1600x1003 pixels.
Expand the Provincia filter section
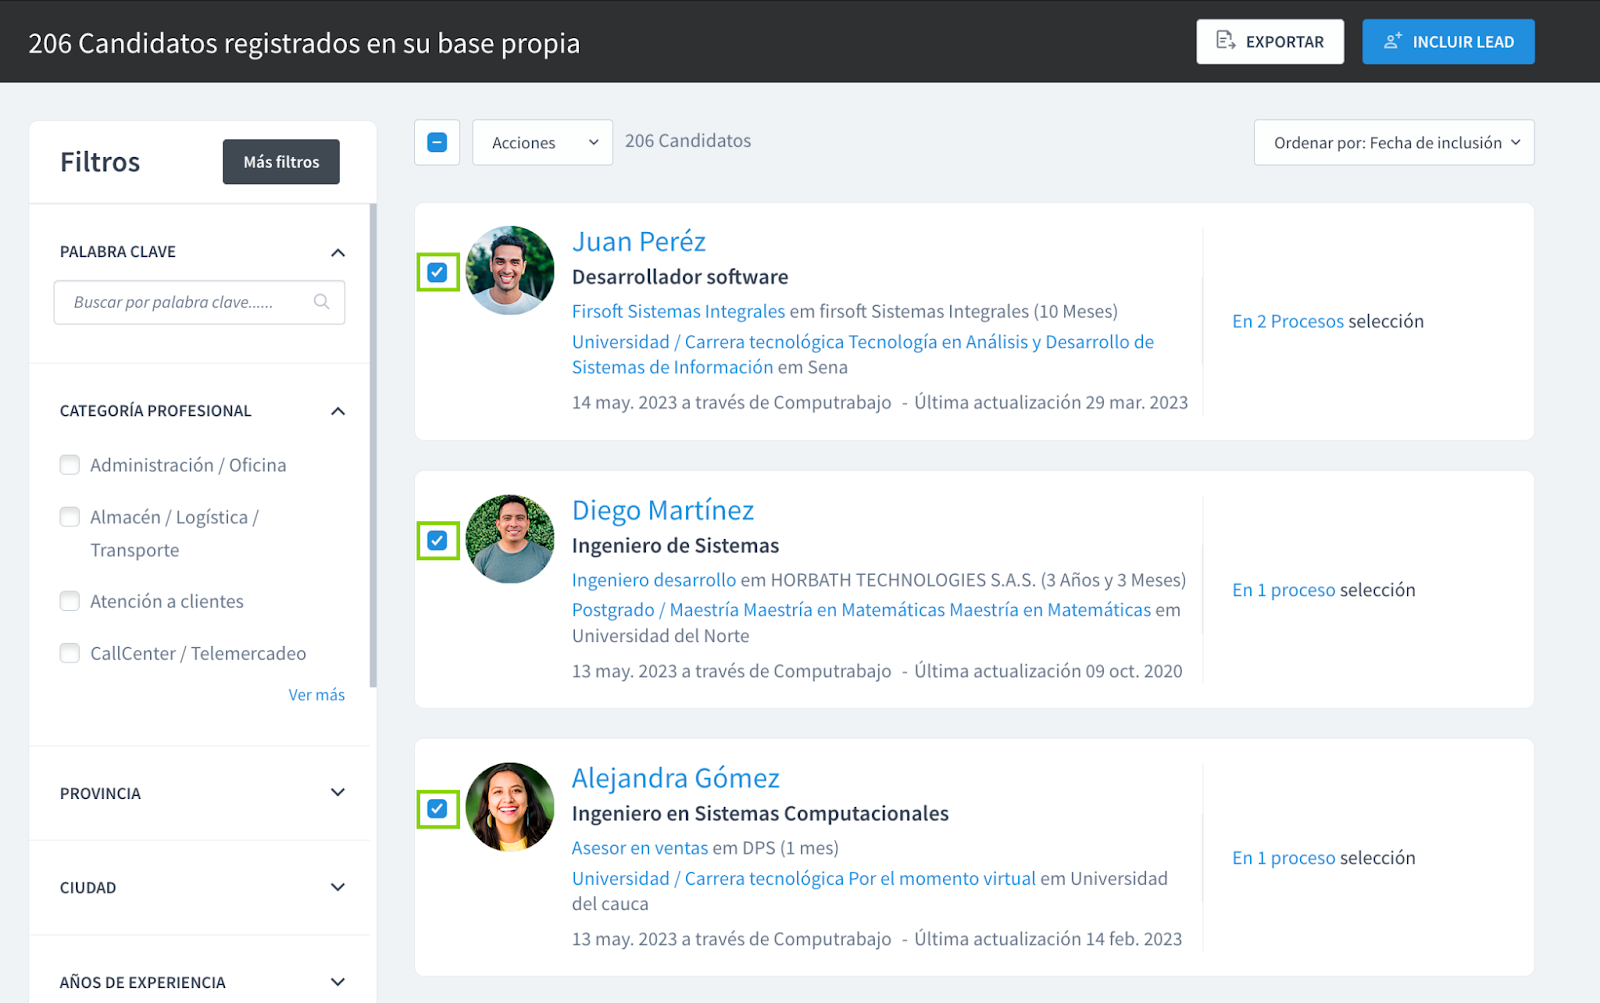tap(338, 793)
